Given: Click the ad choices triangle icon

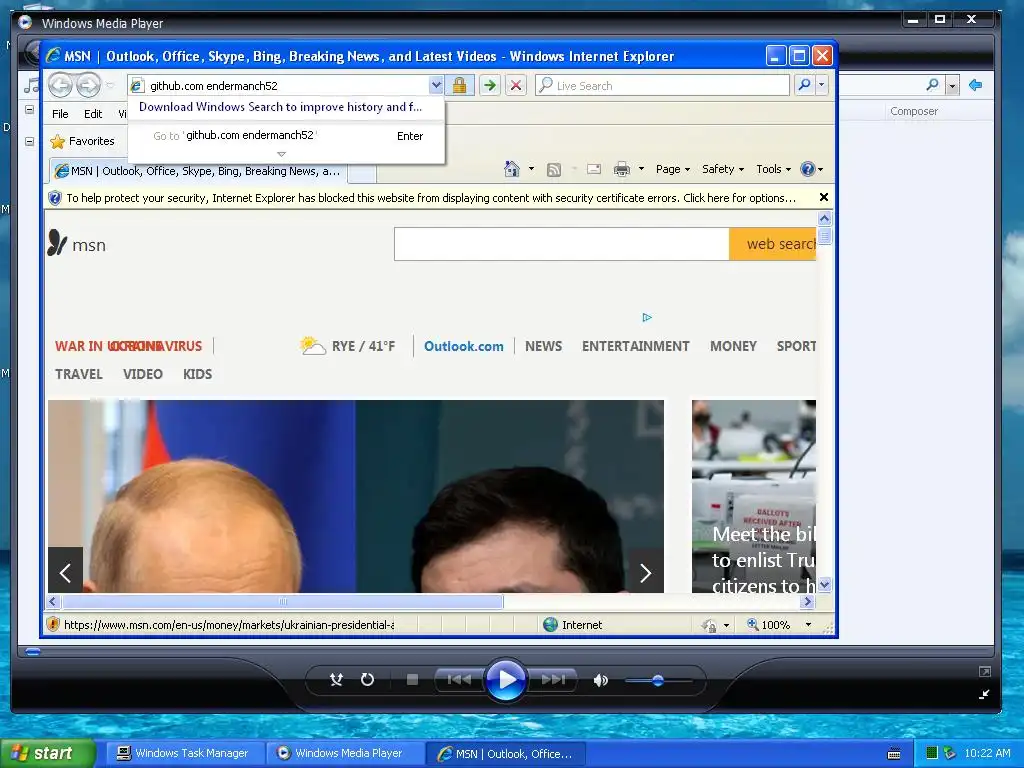Looking at the screenshot, I should point(647,317).
